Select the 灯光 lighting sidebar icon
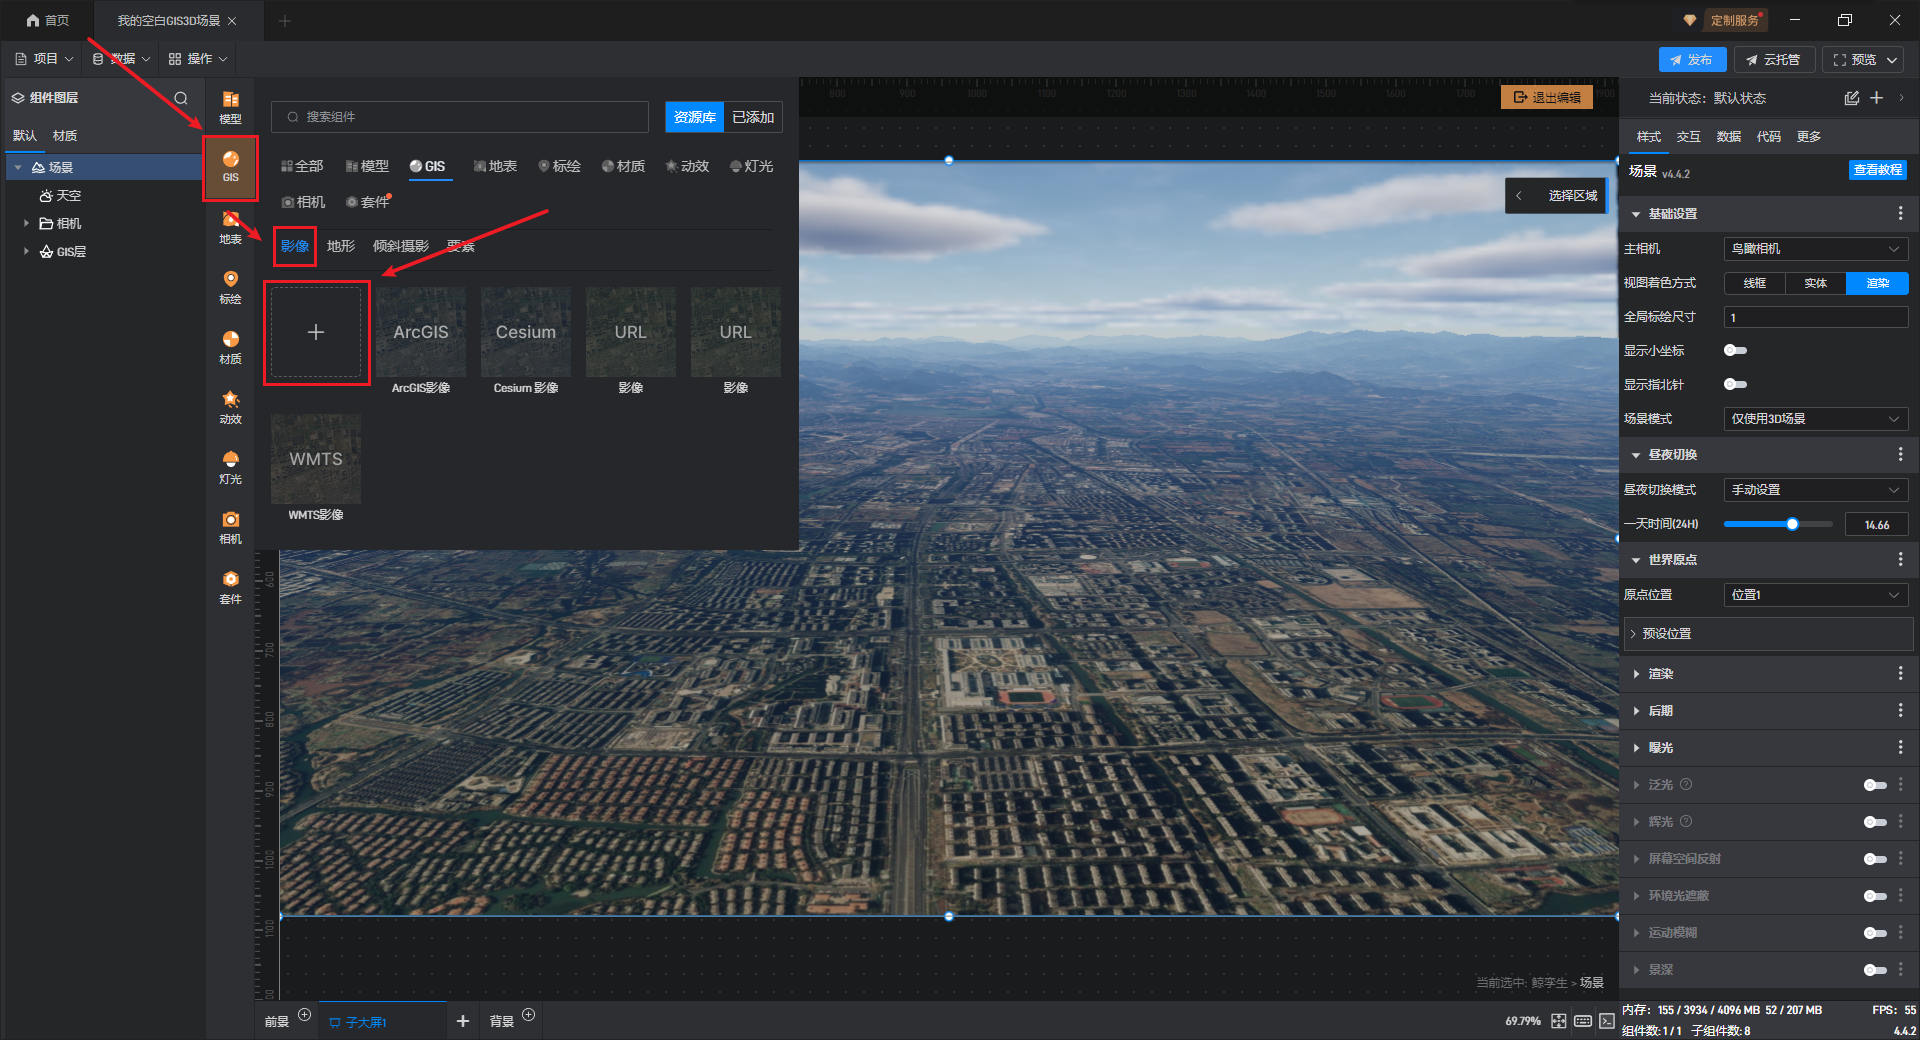 (230, 467)
